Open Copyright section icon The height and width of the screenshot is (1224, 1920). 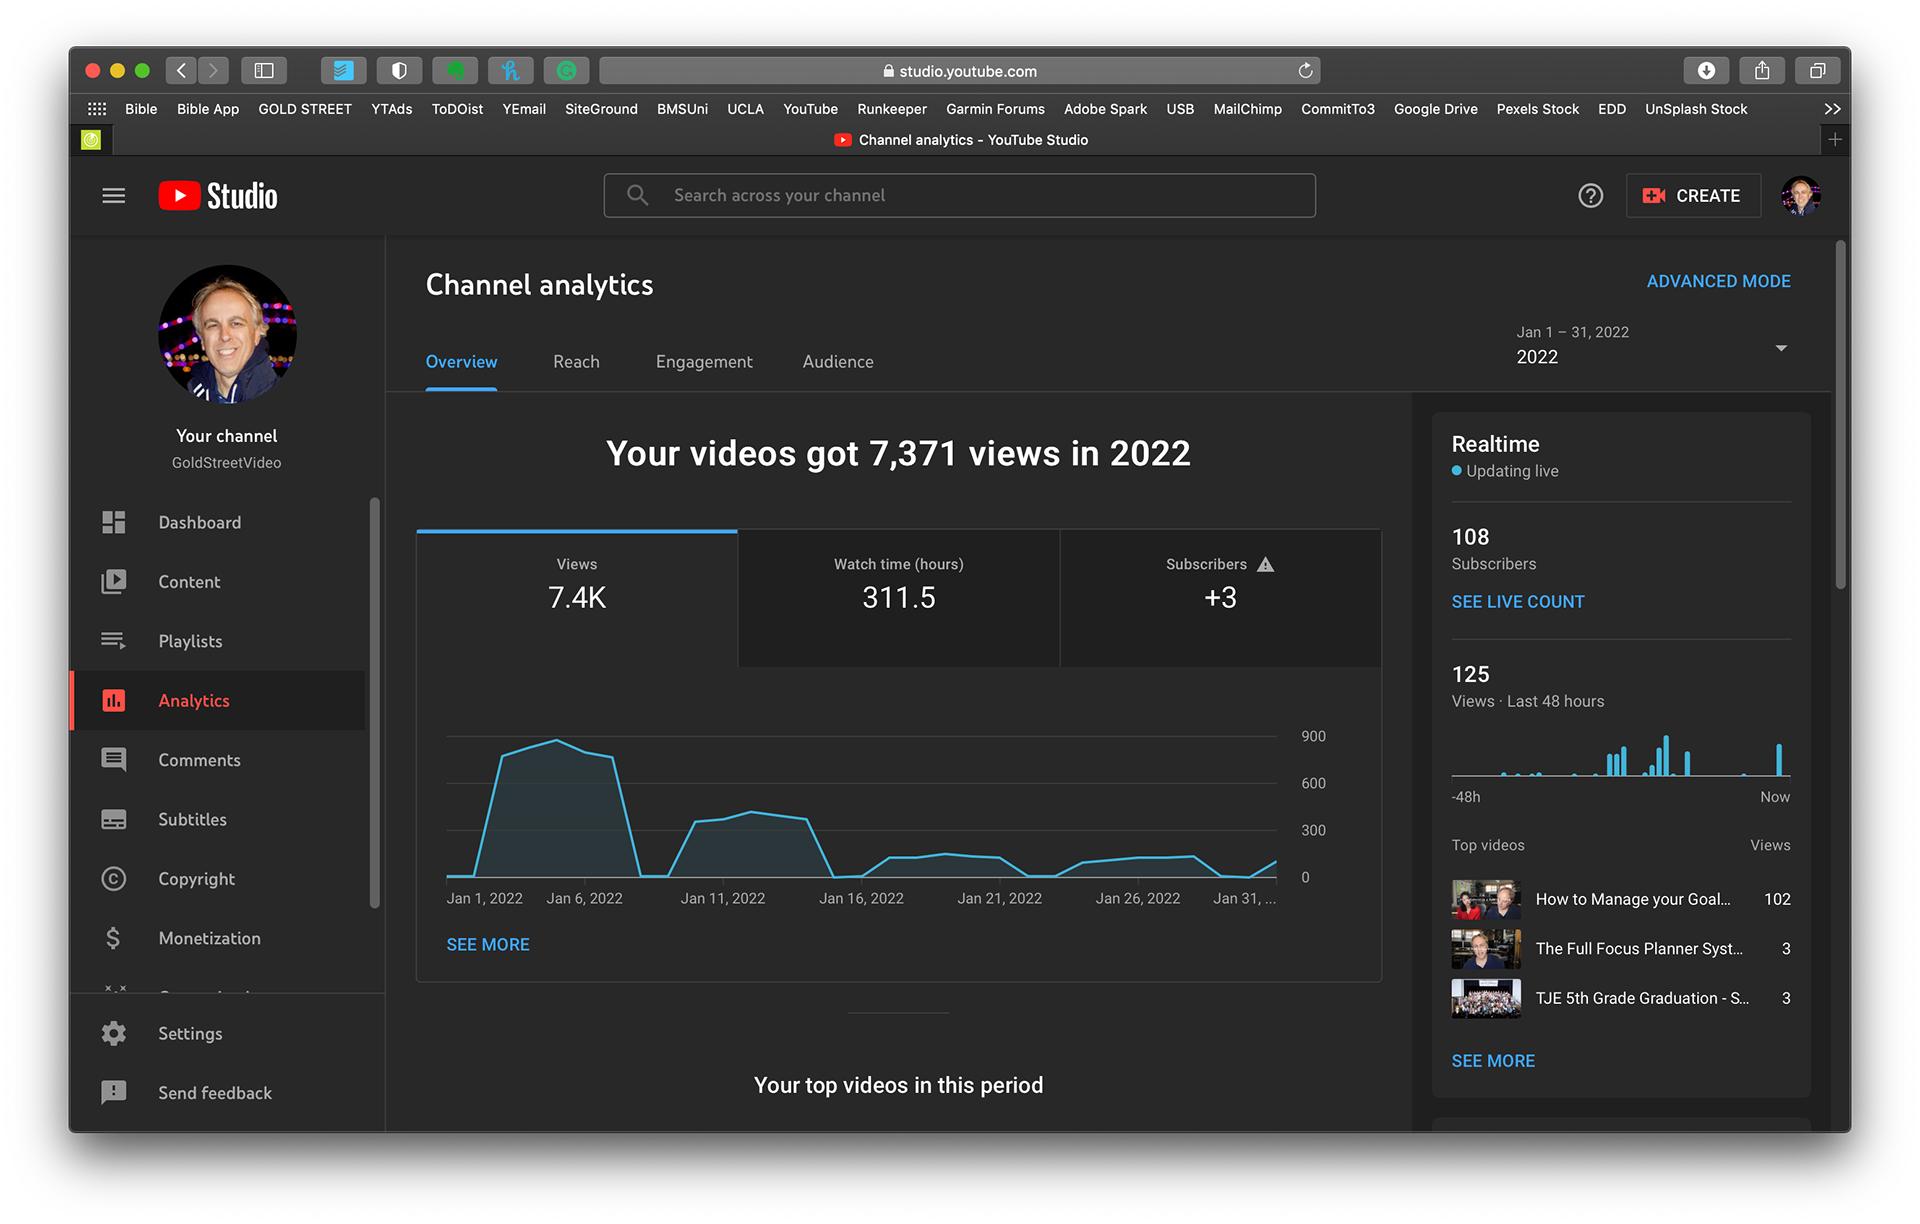[114, 879]
